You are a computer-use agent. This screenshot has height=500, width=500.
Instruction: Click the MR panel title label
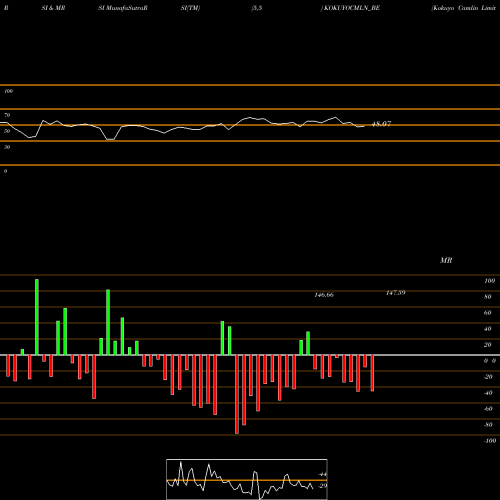click(x=446, y=260)
